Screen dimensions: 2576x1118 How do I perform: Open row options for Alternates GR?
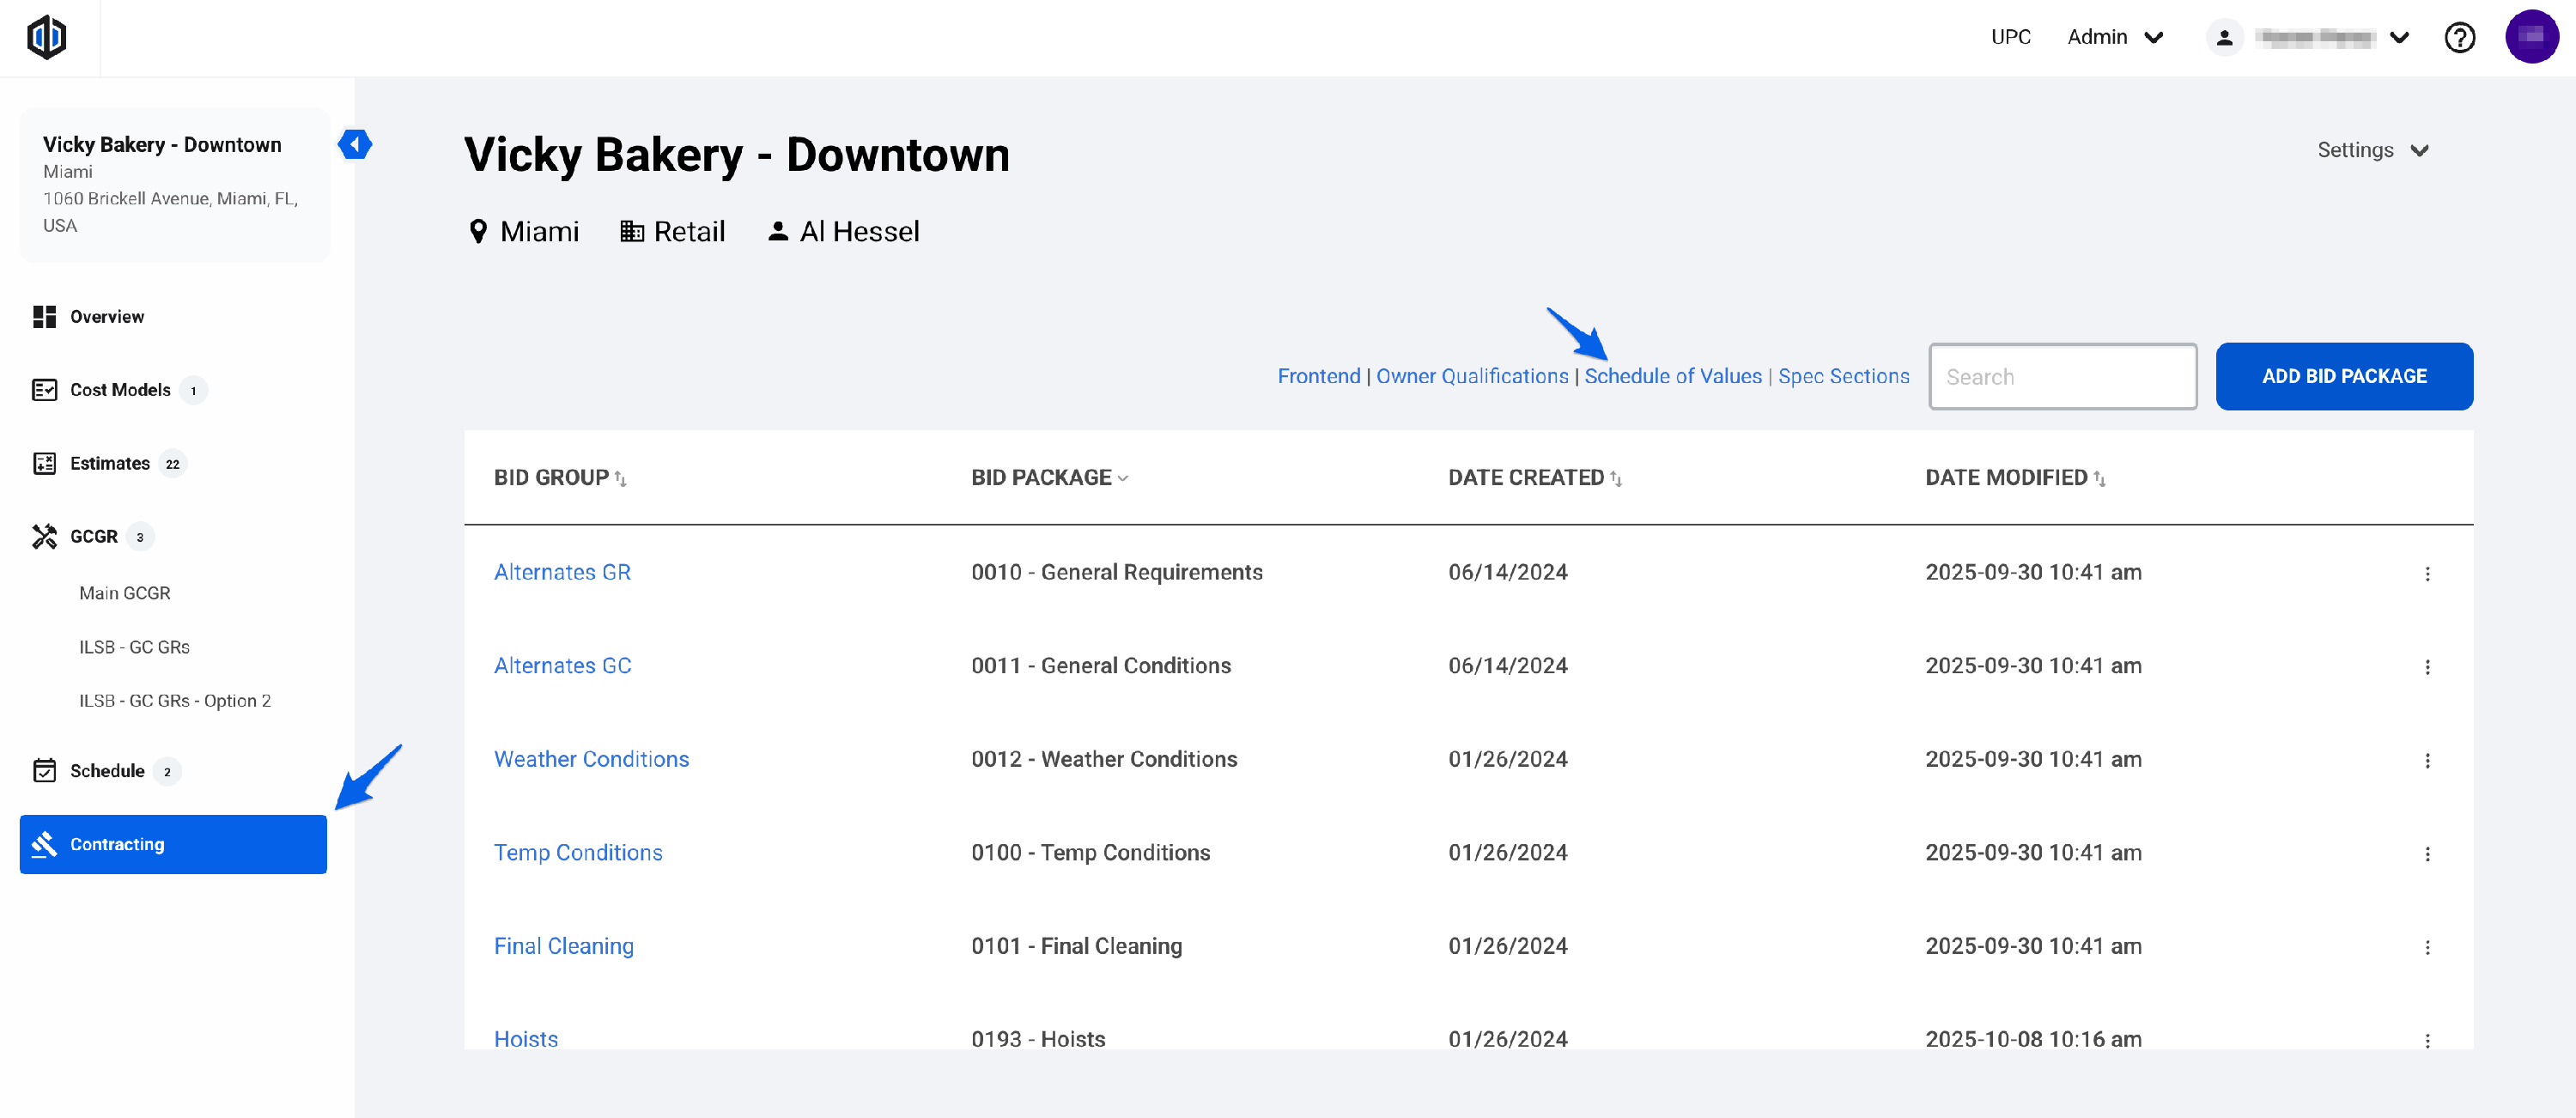coord(2427,574)
